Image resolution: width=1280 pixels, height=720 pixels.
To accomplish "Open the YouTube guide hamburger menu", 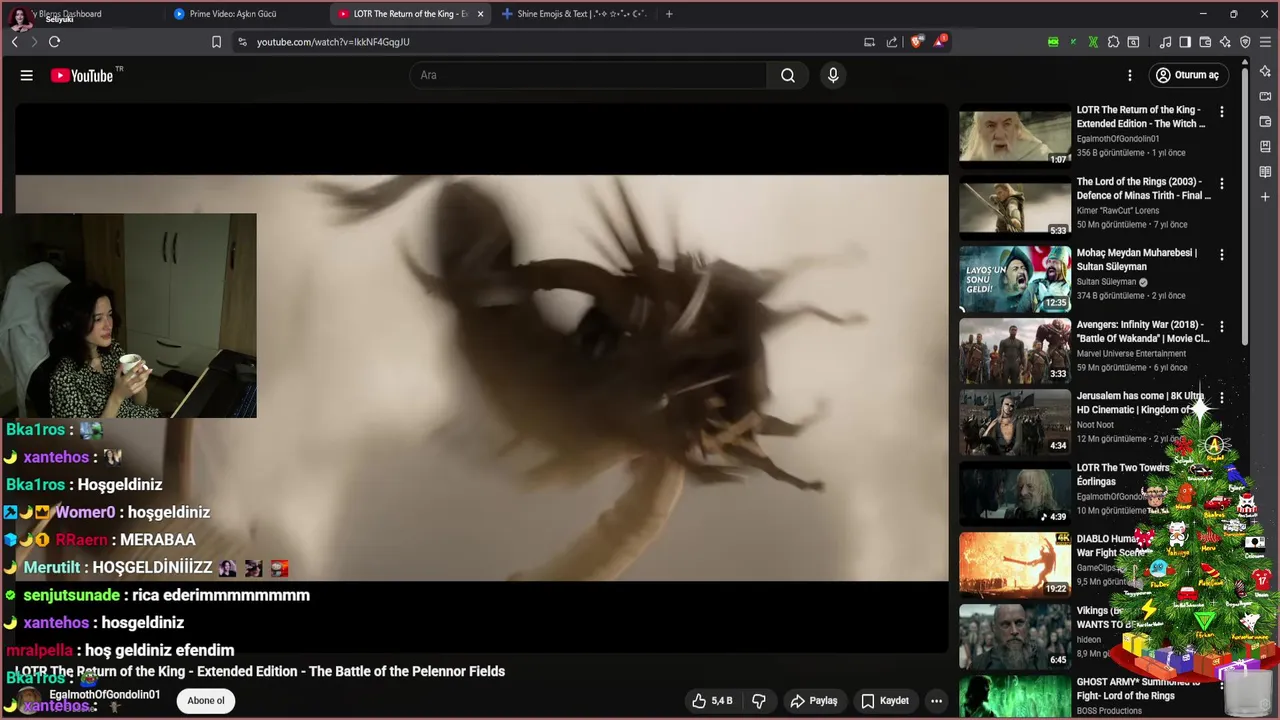I will 27,75.
